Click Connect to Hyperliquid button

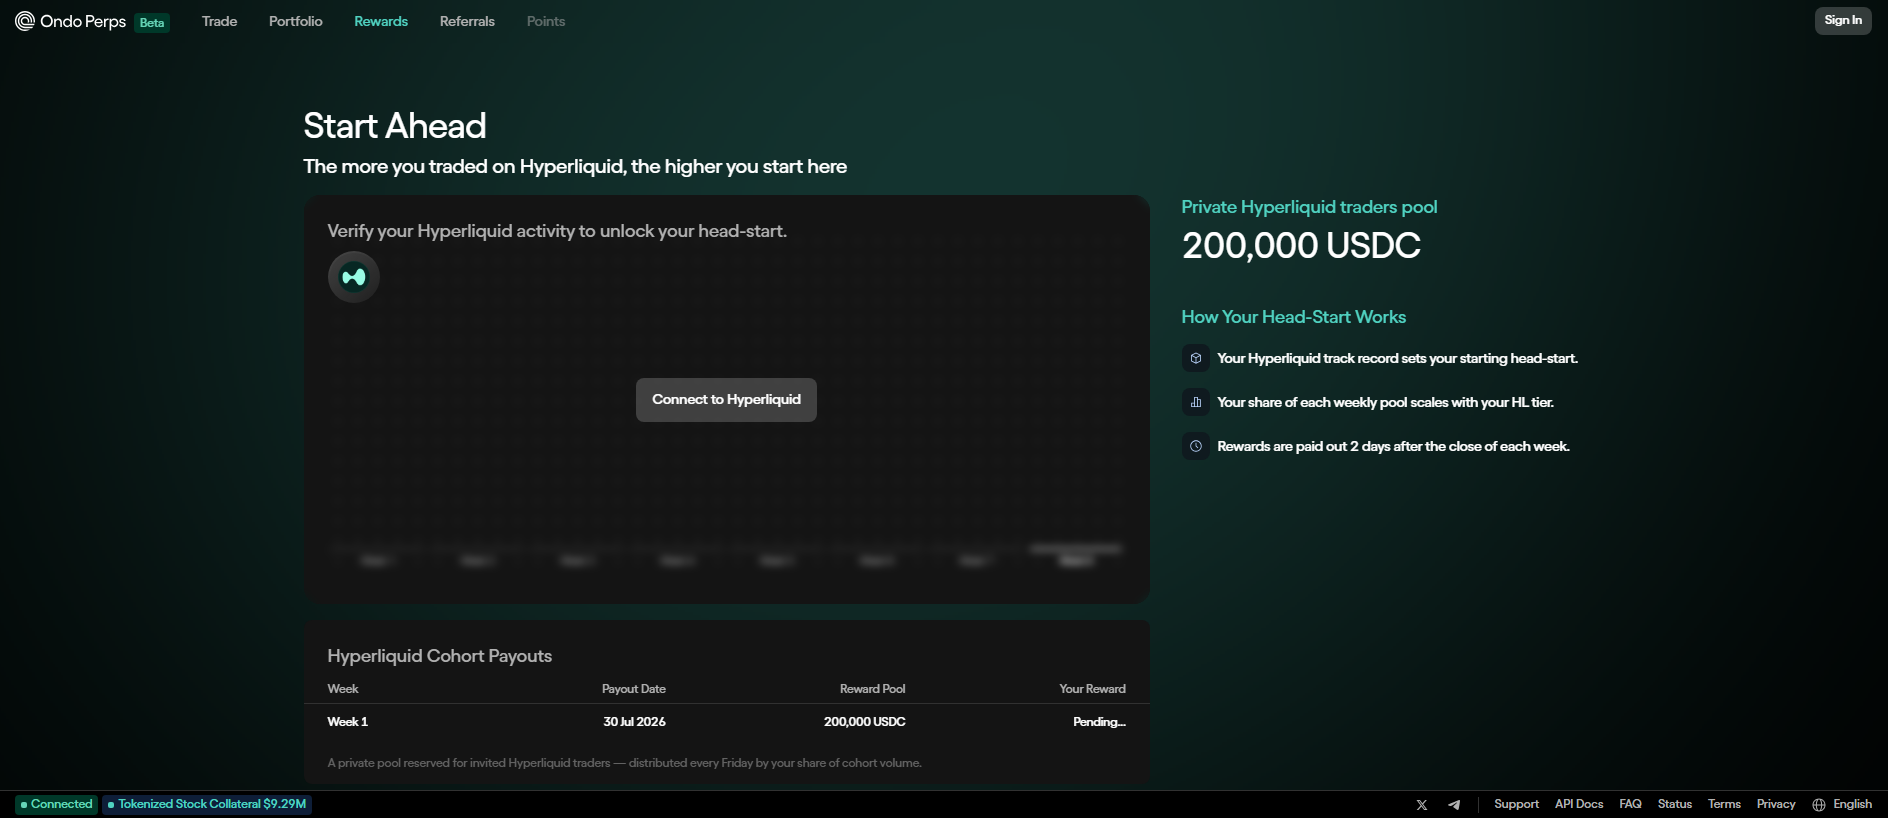pyautogui.click(x=726, y=400)
